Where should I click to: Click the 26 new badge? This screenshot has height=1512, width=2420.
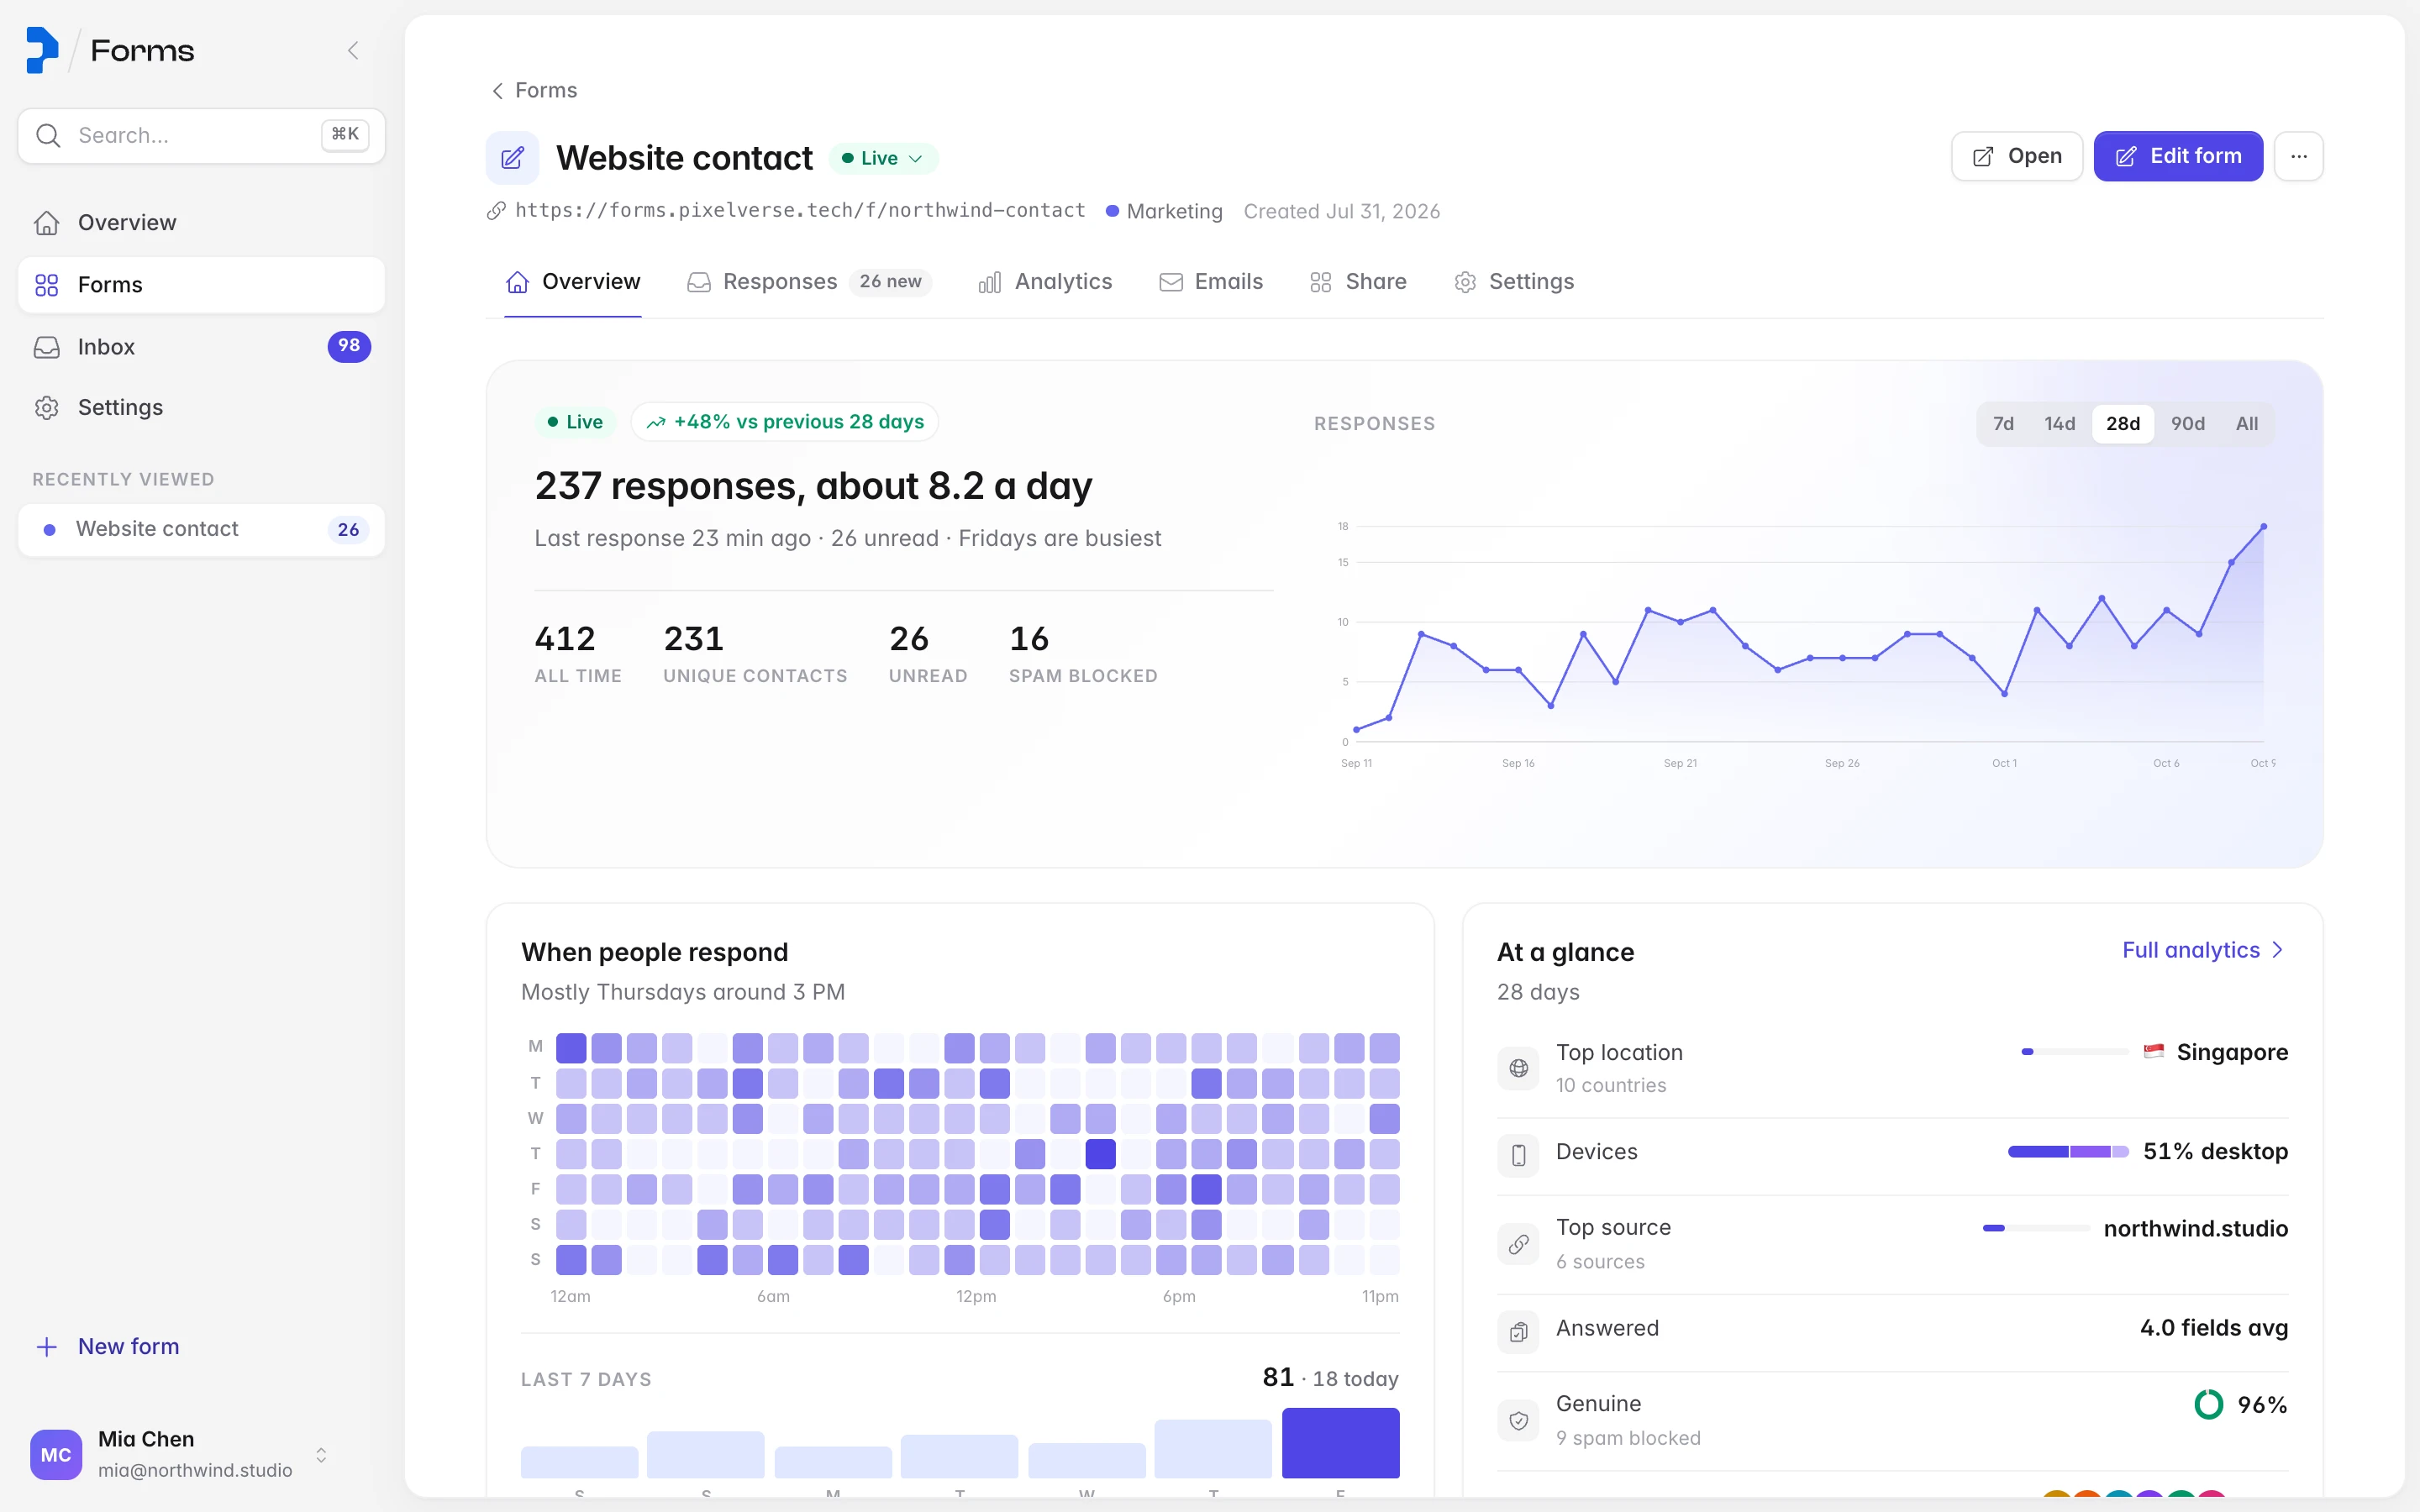[891, 282]
